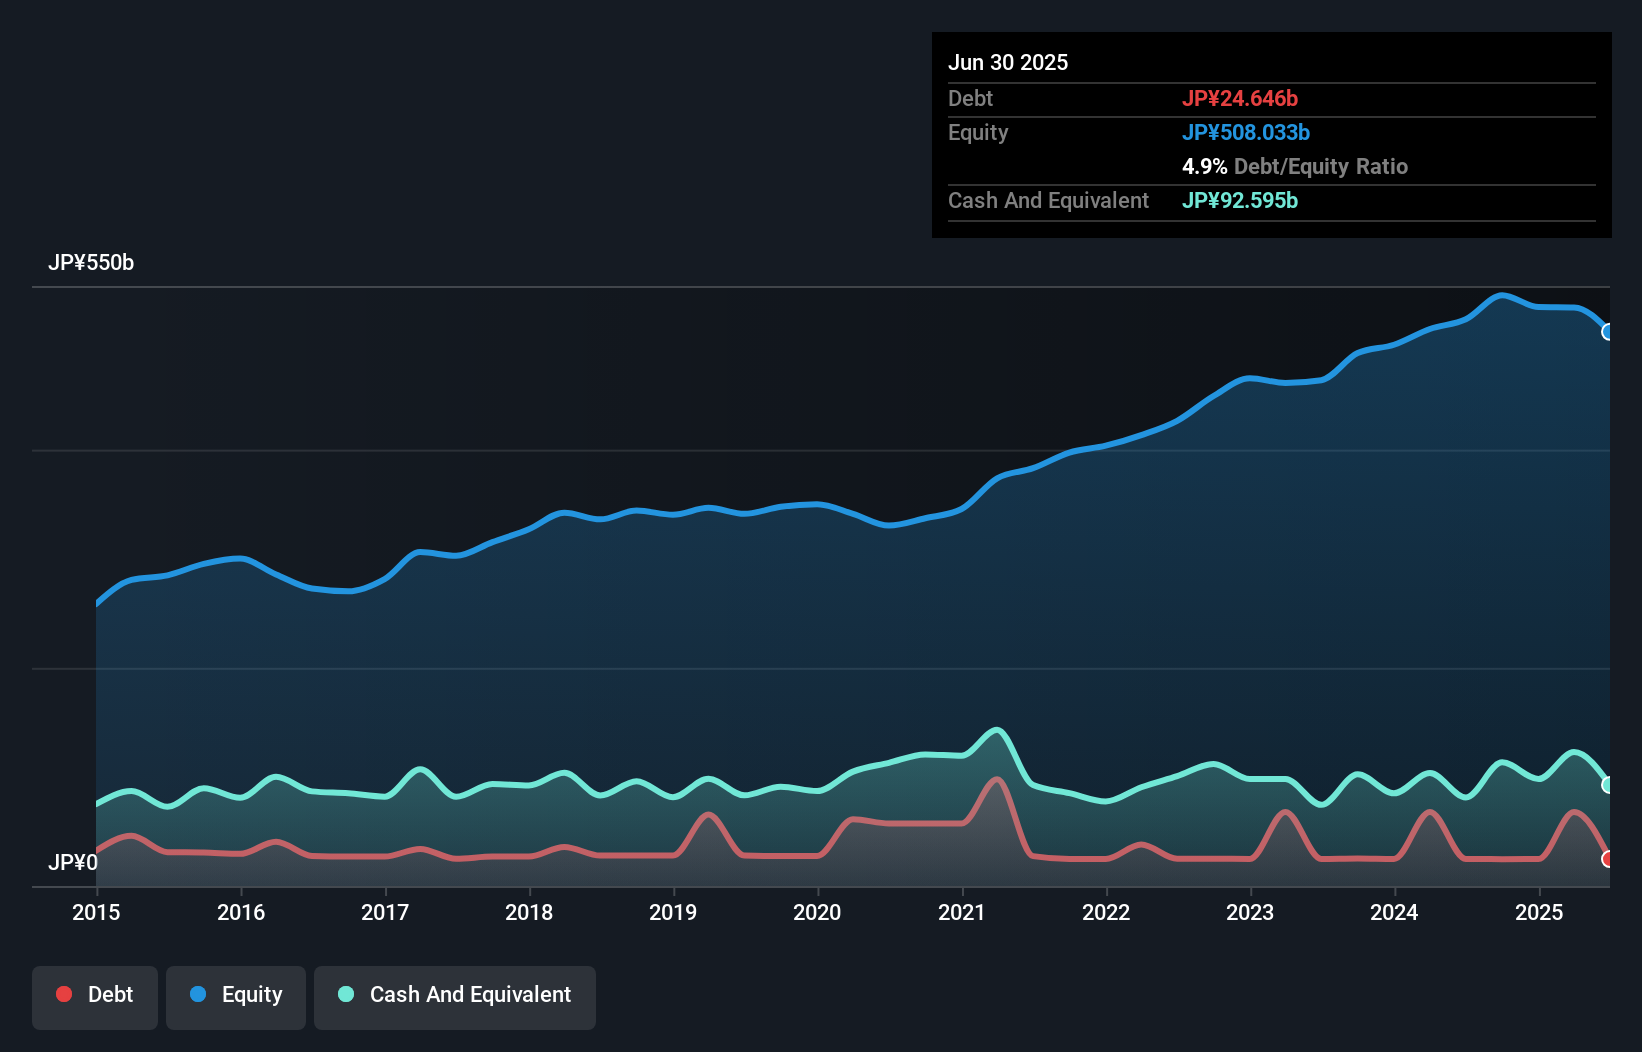Click the red Debt legend dot
The height and width of the screenshot is (1052, 1642).
pos(63,994)
